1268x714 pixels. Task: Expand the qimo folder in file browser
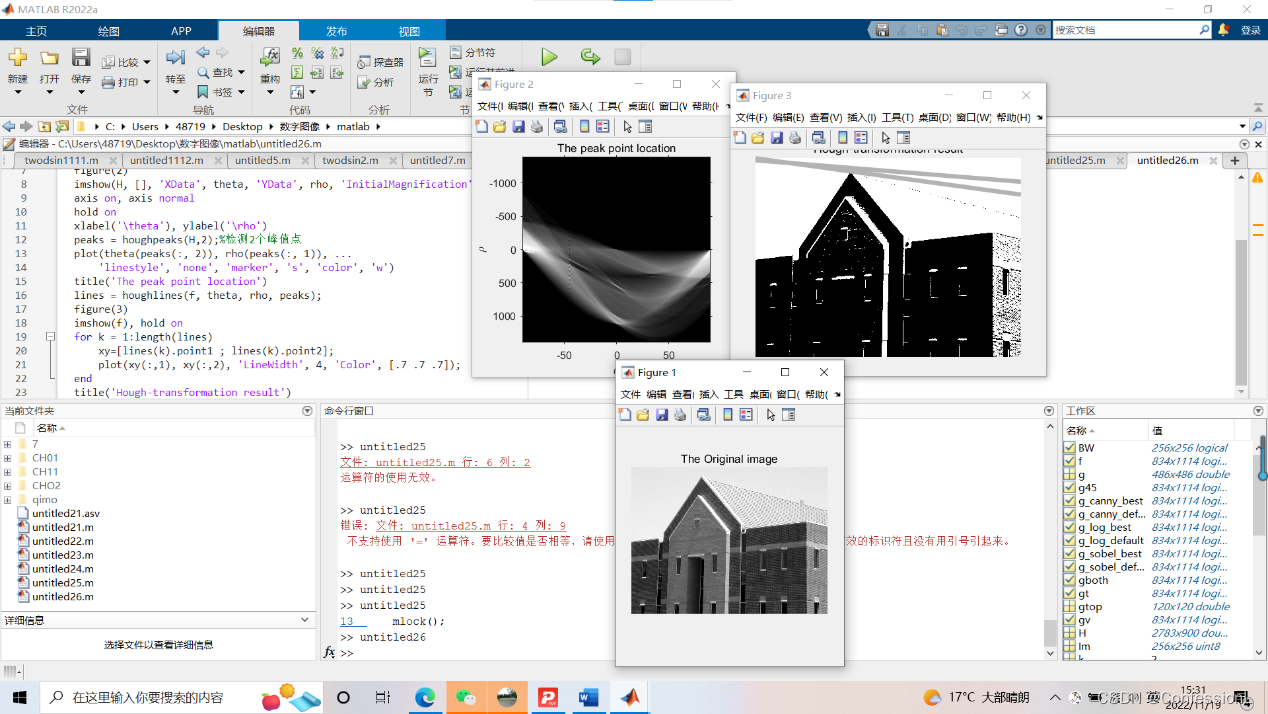[x=7, y=499]
